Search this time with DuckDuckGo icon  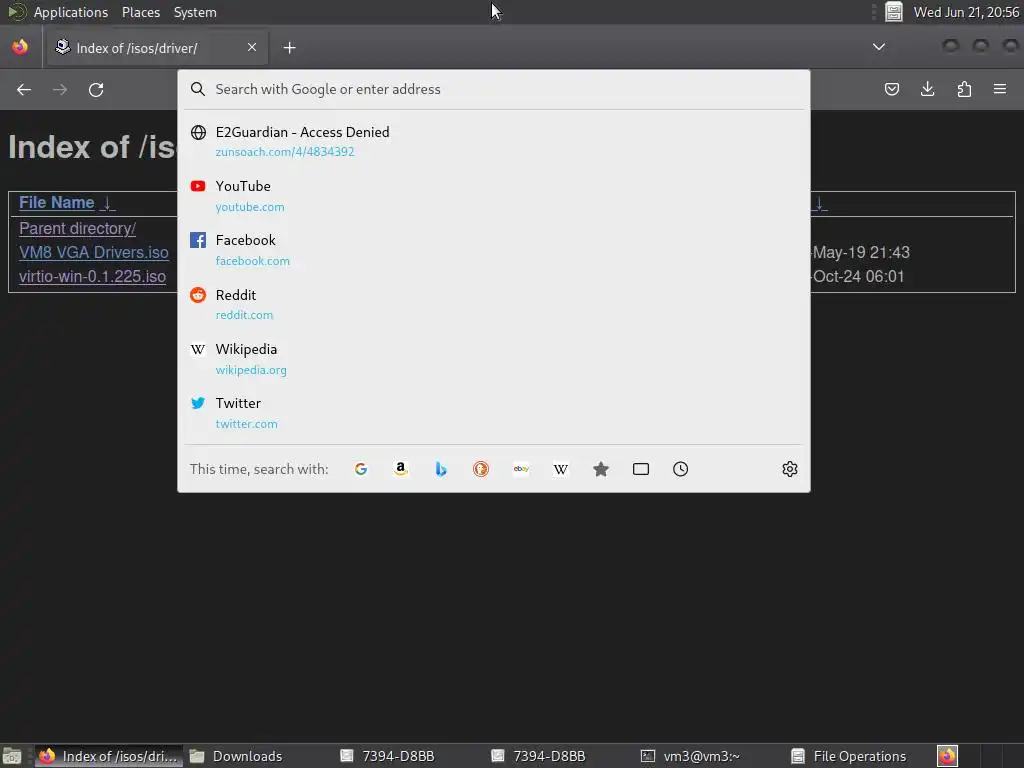tap(481, 469)
